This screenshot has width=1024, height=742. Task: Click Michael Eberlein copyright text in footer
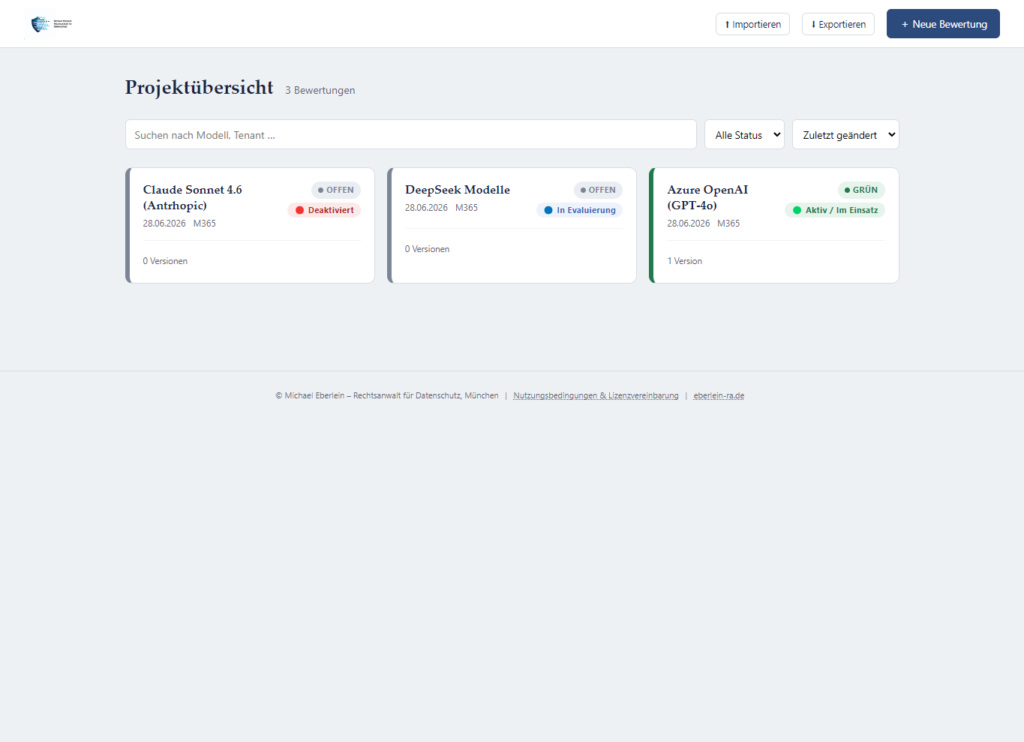click(x=387, y=396)
